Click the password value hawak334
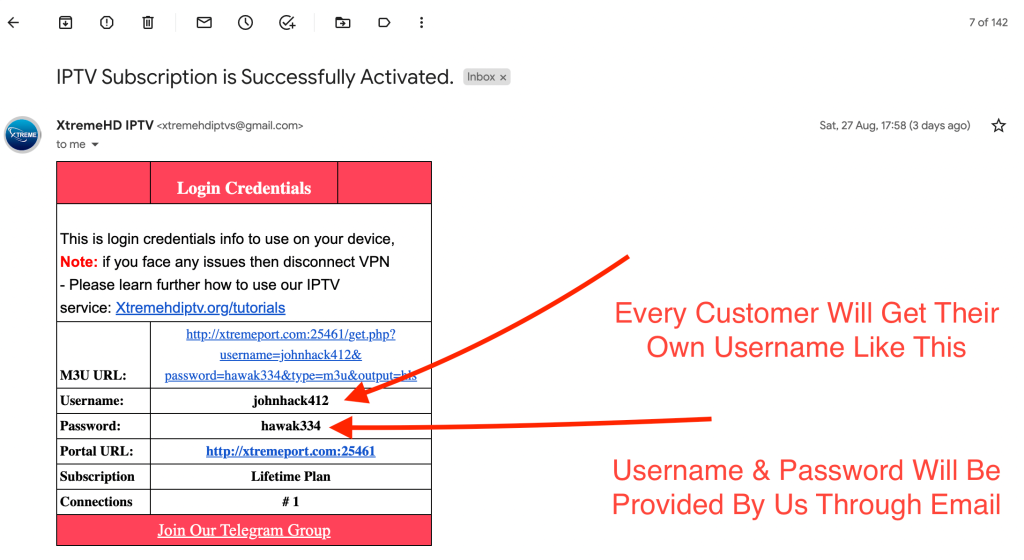This screenshot has height=560, width=1024. click(291, 426)
